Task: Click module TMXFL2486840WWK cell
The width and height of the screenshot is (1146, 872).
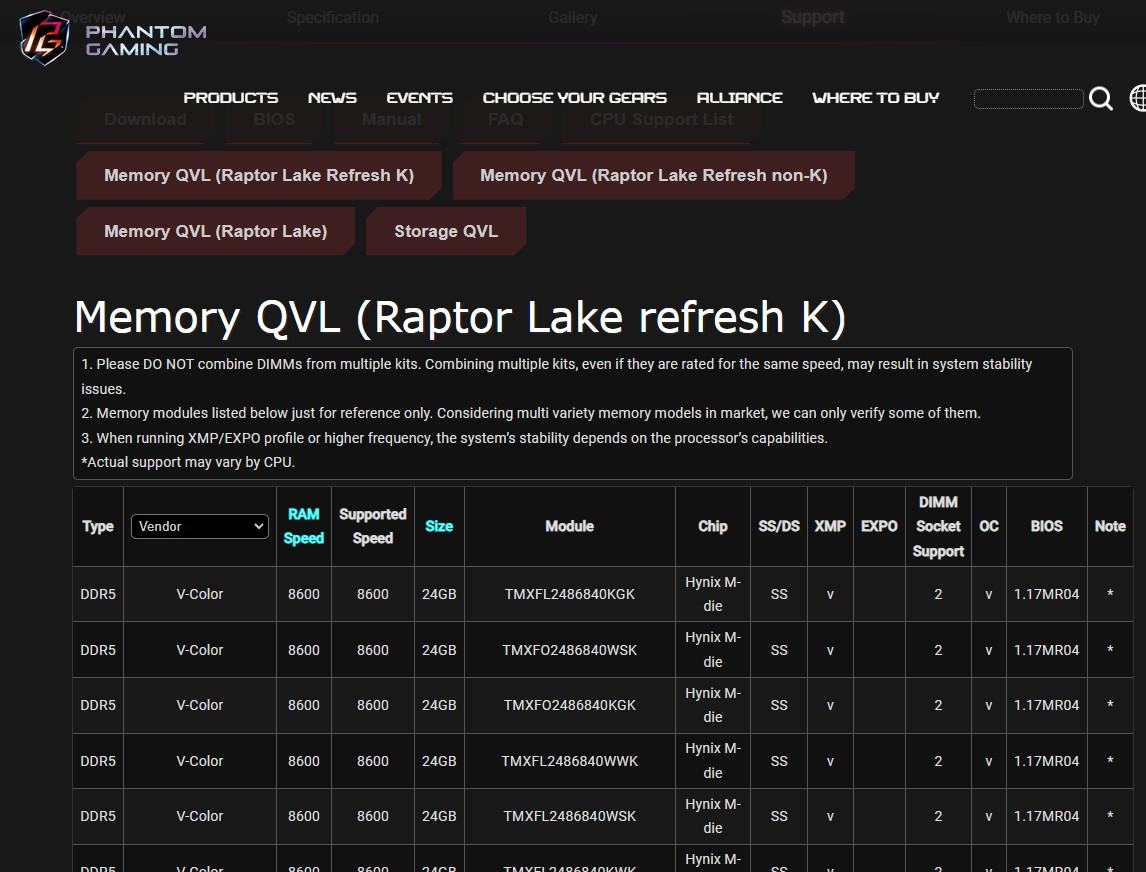Action: coord(569,761)
